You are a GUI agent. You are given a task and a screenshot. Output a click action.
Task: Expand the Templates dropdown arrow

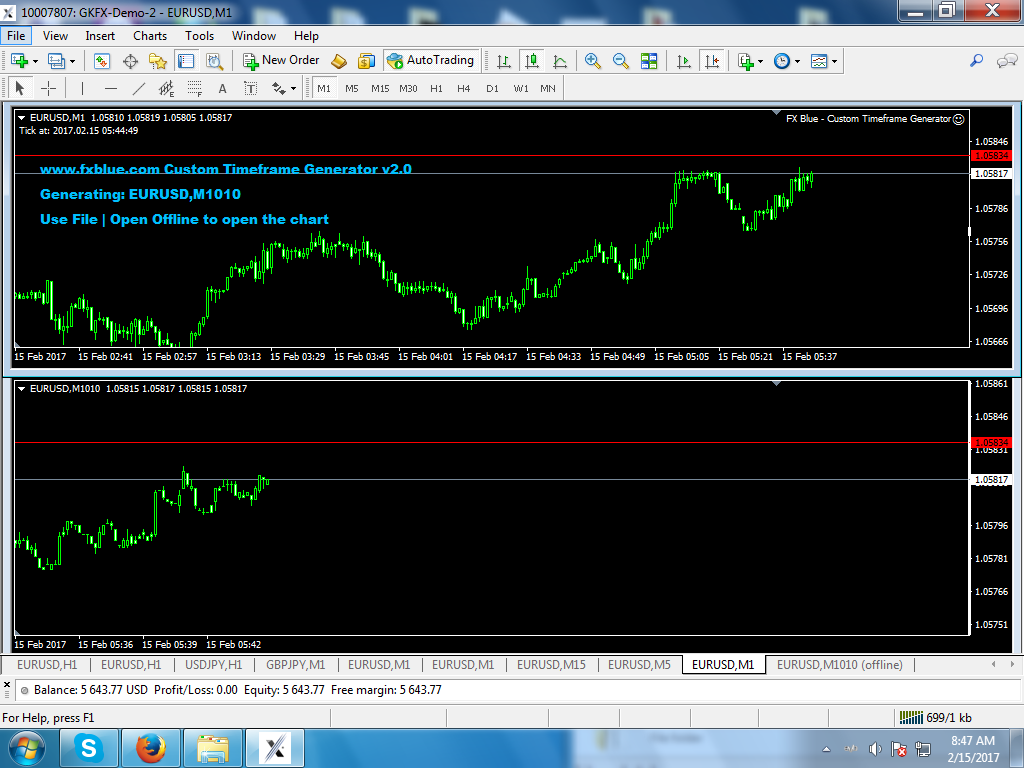pyautogui.click(x=835, y=61)
